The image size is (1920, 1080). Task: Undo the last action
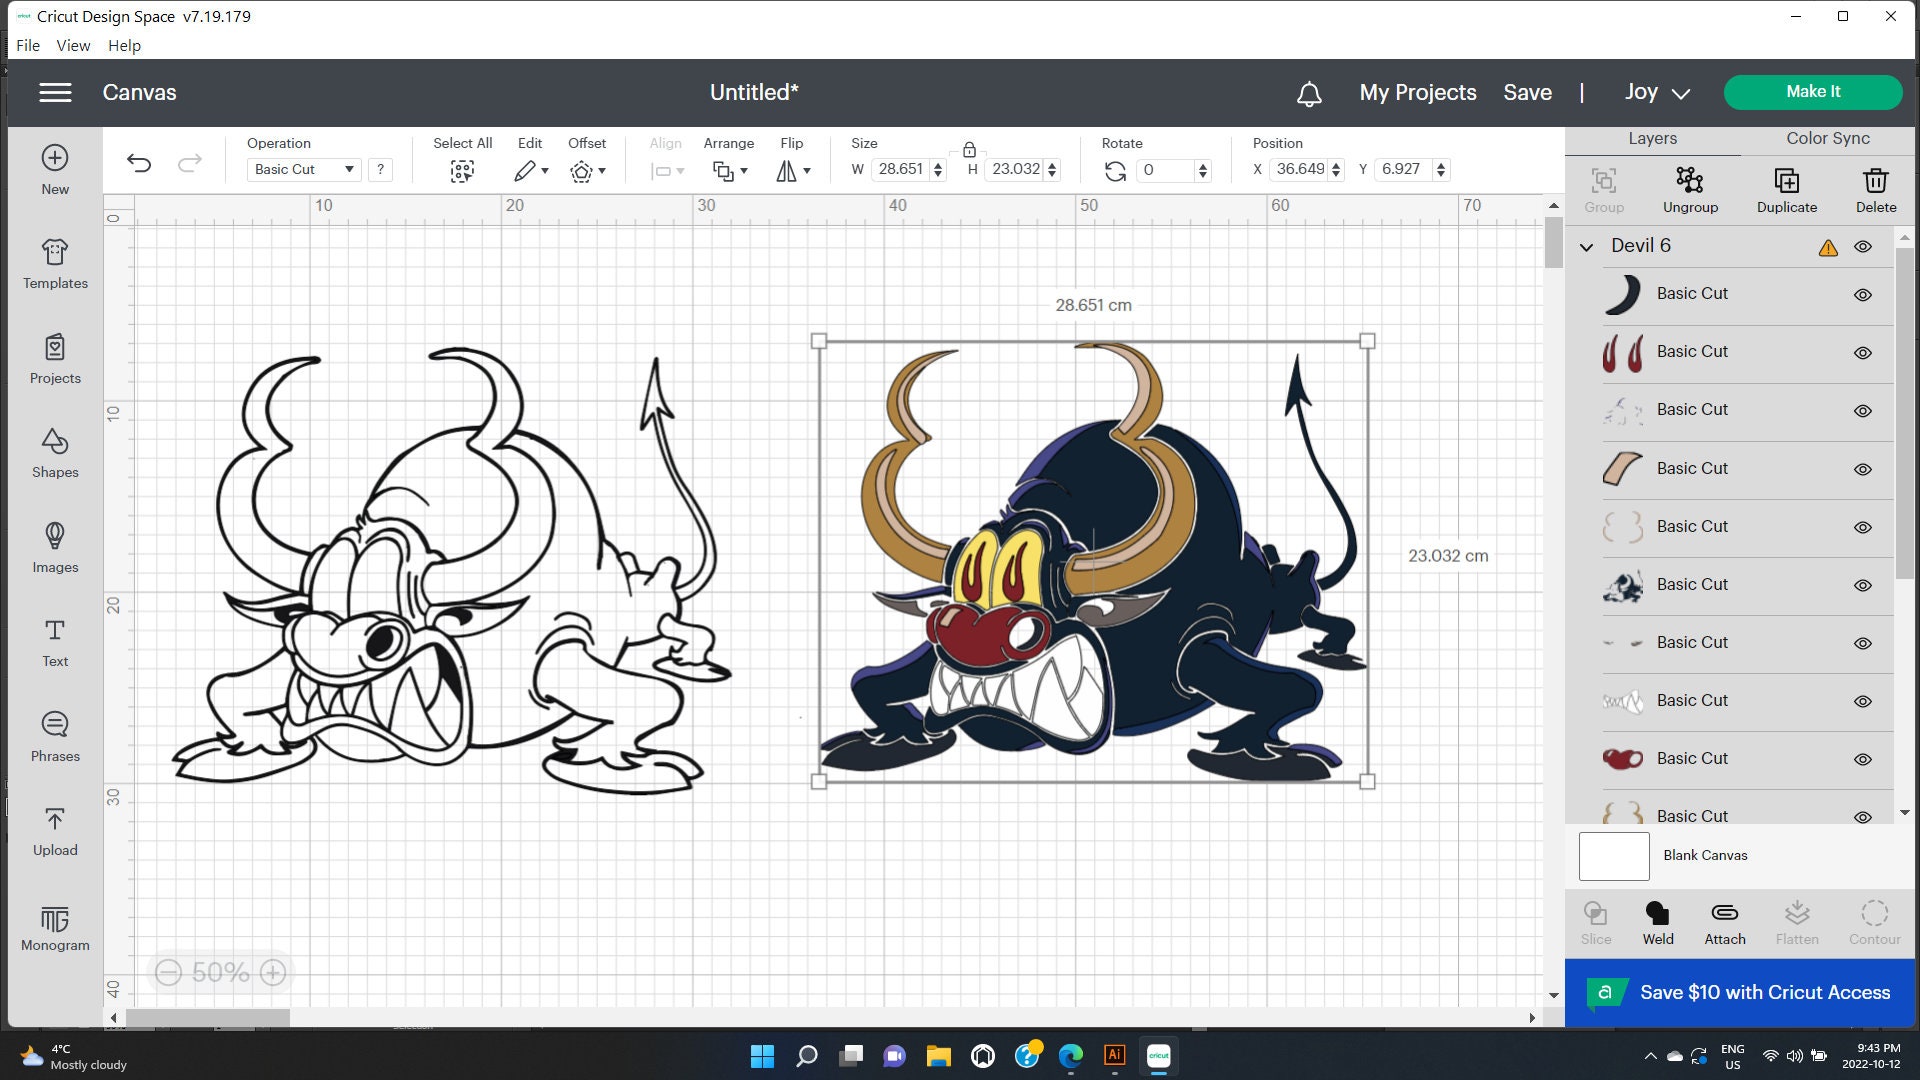coord(139,163)
